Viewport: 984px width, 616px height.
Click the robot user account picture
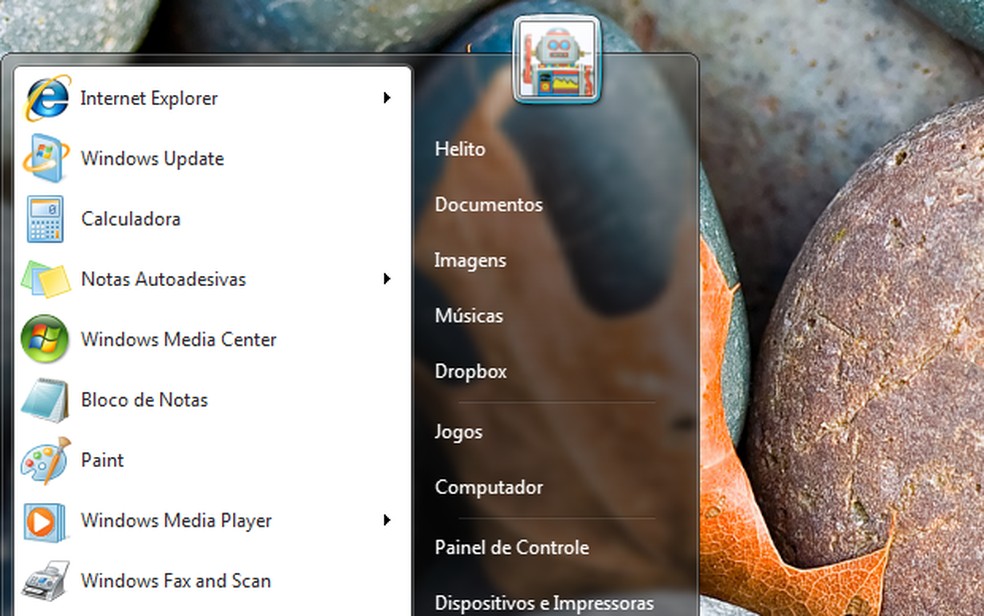click(557, 60)
